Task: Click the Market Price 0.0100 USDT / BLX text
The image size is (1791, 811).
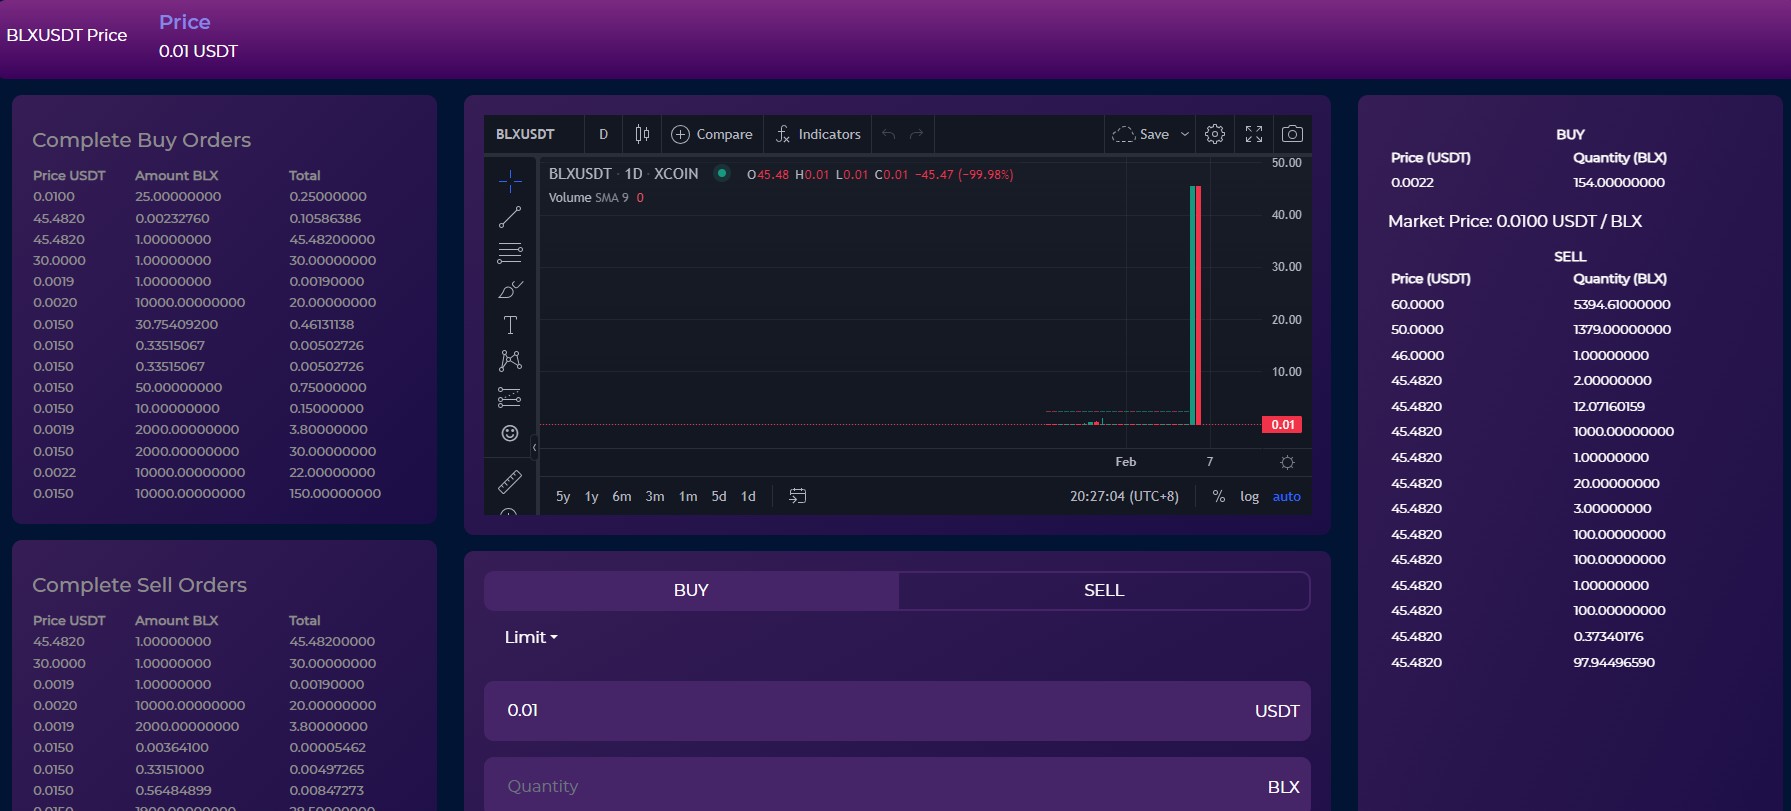Action: (1515, 221)
